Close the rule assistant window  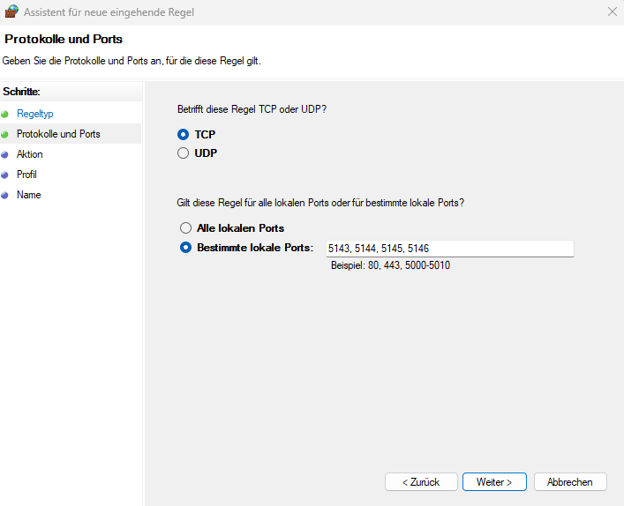pyautogui.click(x=611, y=12)
